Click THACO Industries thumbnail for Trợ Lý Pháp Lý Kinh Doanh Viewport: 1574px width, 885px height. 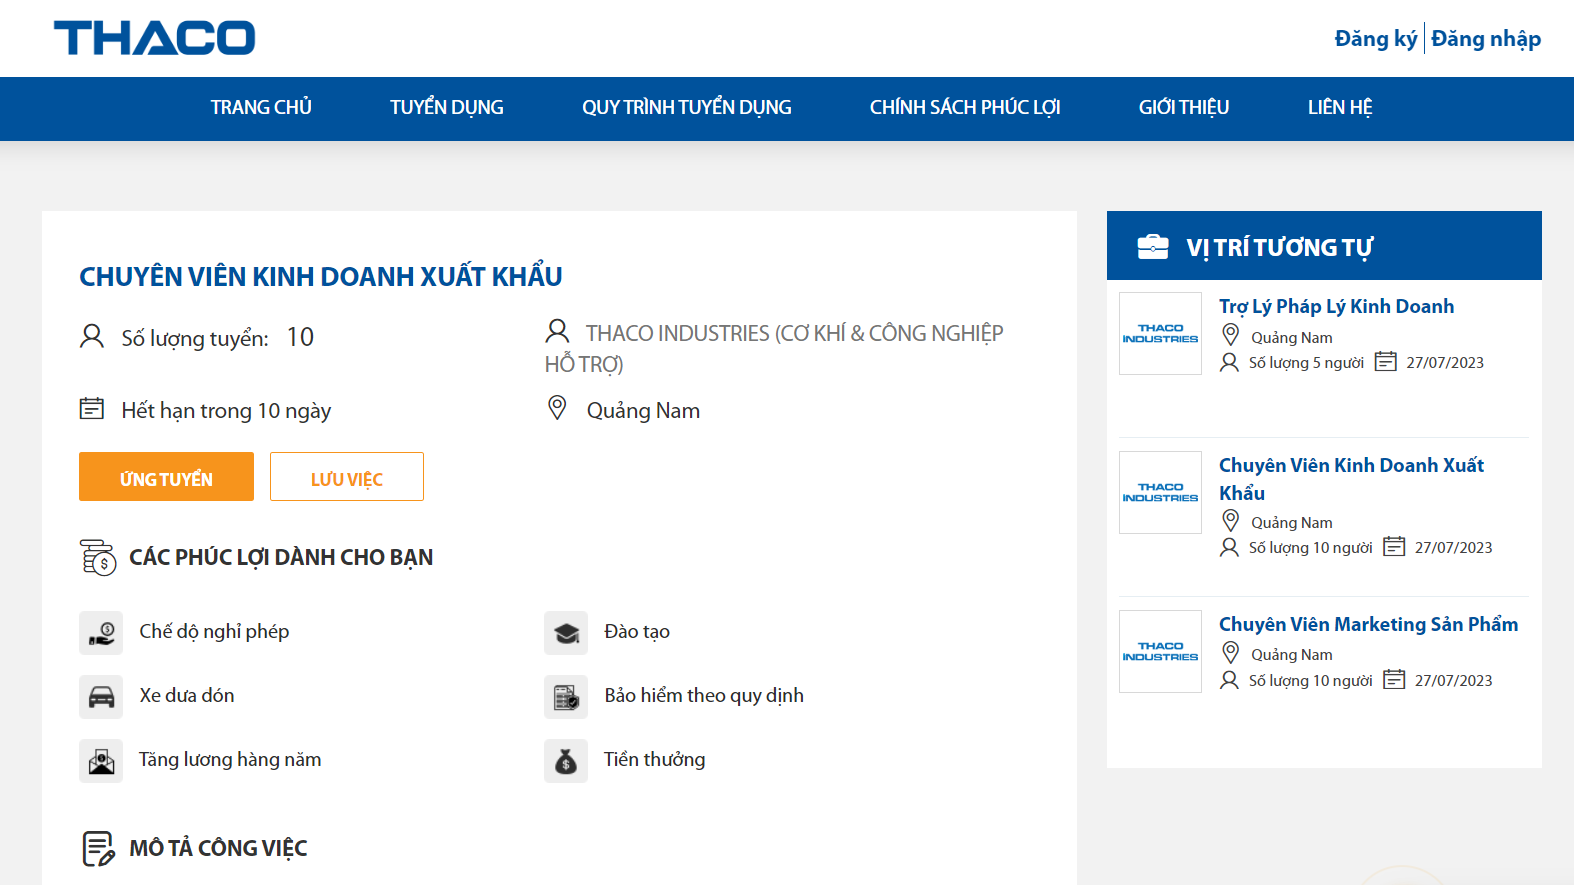(x=1160, y=333)
